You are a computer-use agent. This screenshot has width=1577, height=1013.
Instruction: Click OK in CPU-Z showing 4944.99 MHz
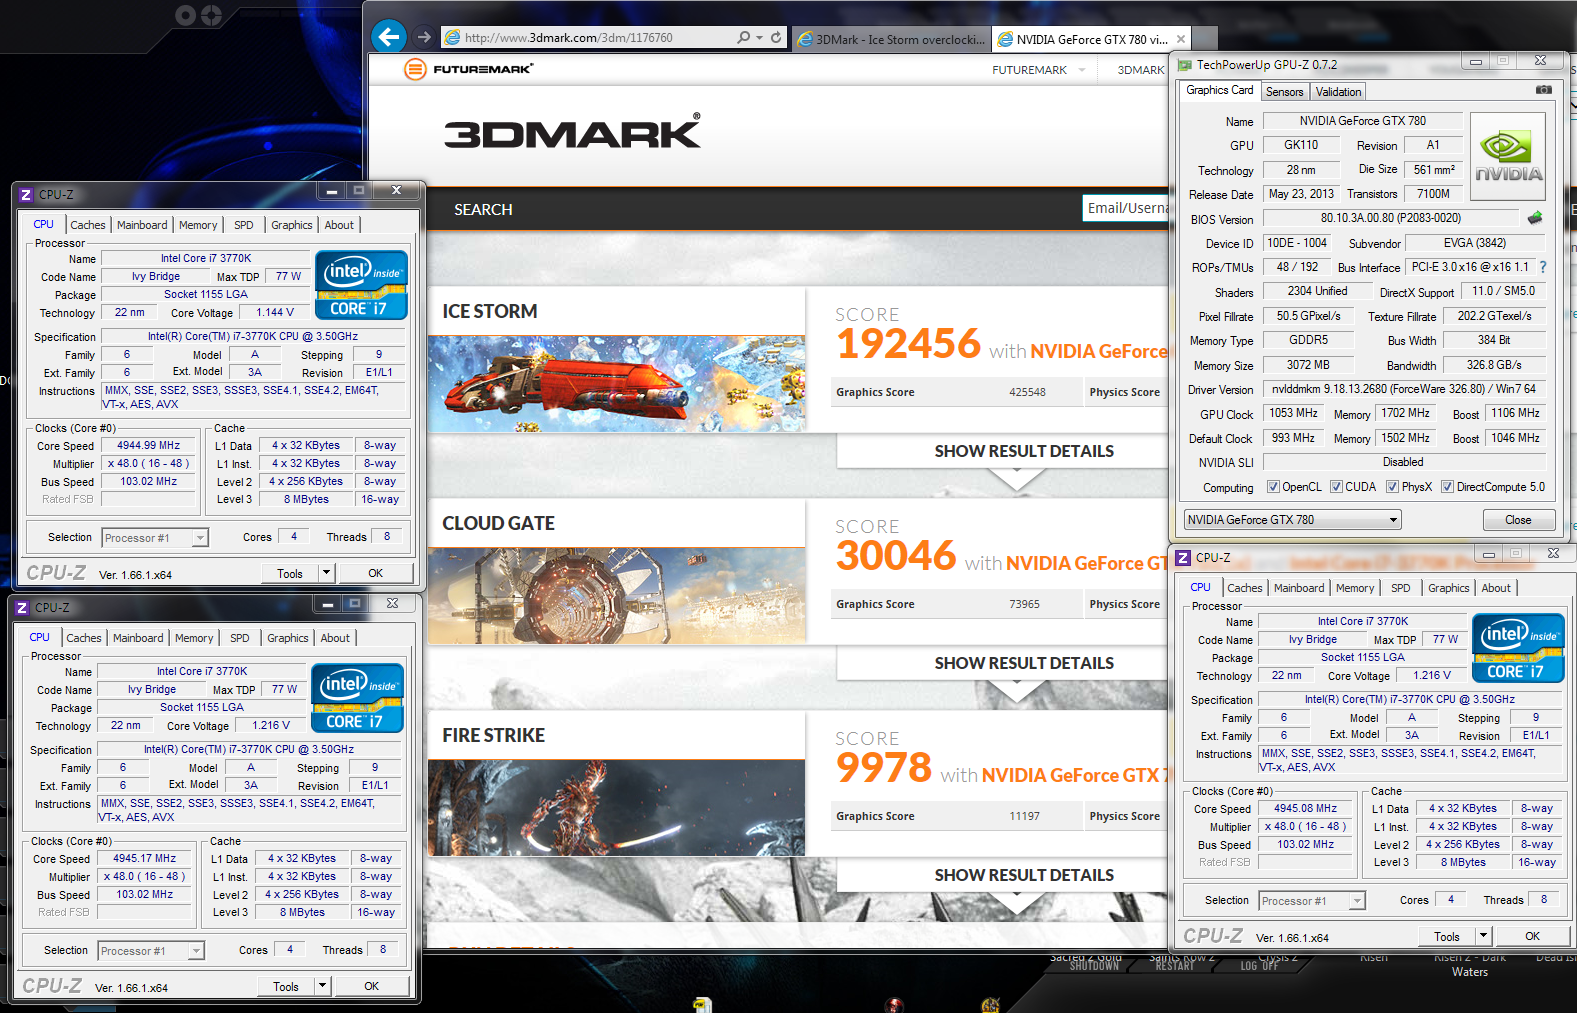(x=375, y=573)
